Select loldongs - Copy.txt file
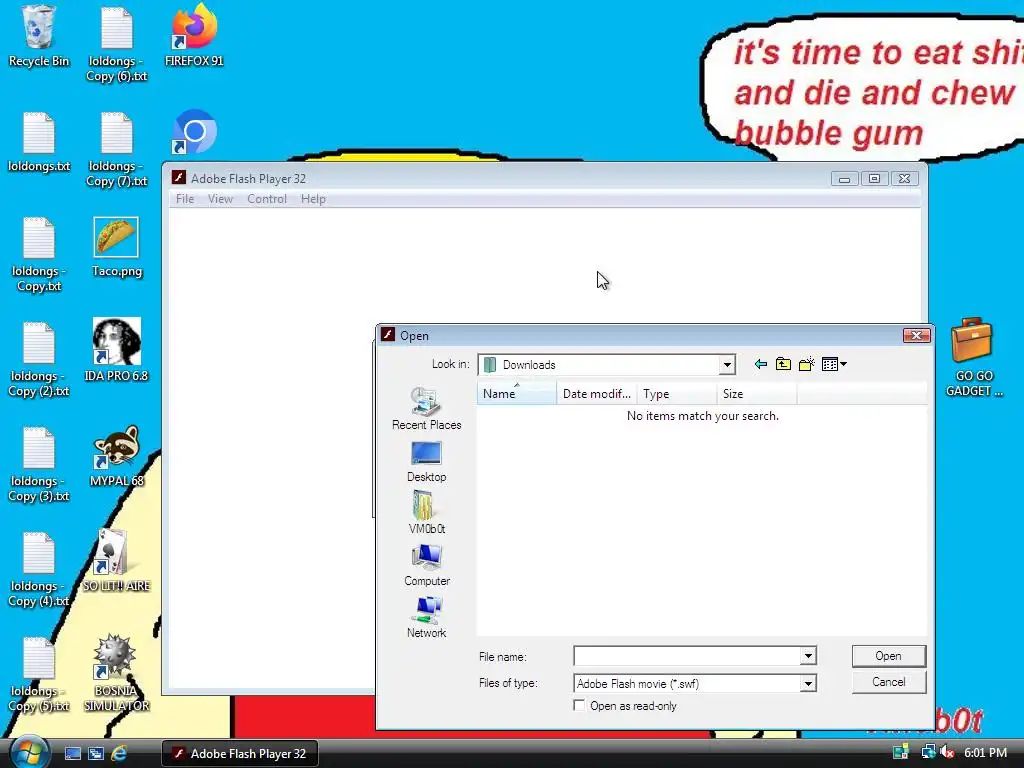1024x768 pixels. pos(39,255)
